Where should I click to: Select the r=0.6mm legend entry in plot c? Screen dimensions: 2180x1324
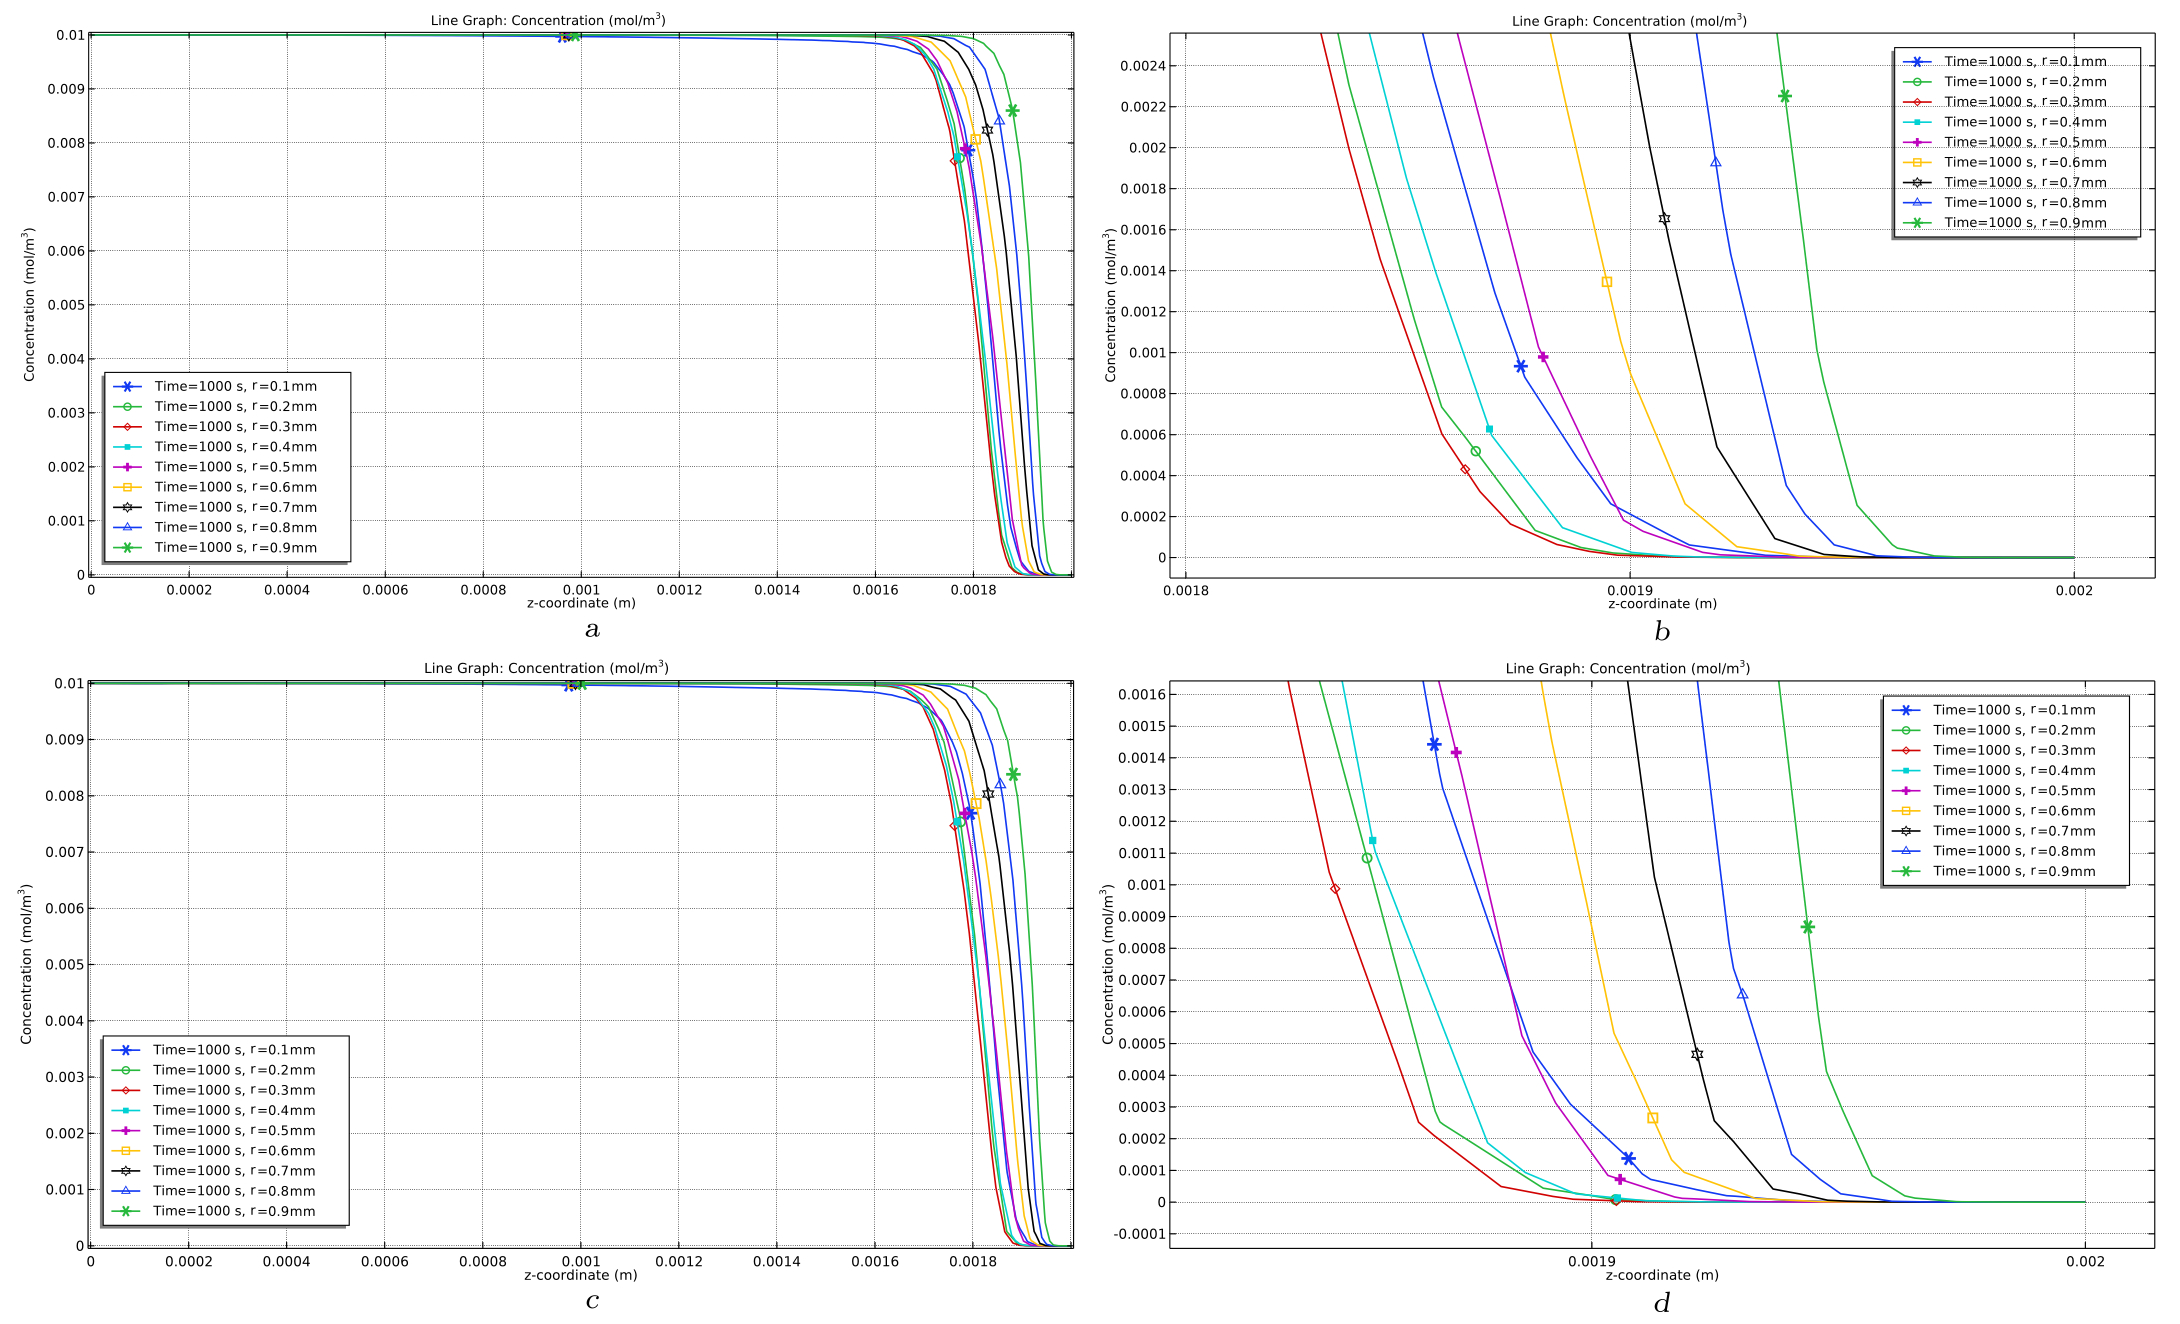[233, 1151]
